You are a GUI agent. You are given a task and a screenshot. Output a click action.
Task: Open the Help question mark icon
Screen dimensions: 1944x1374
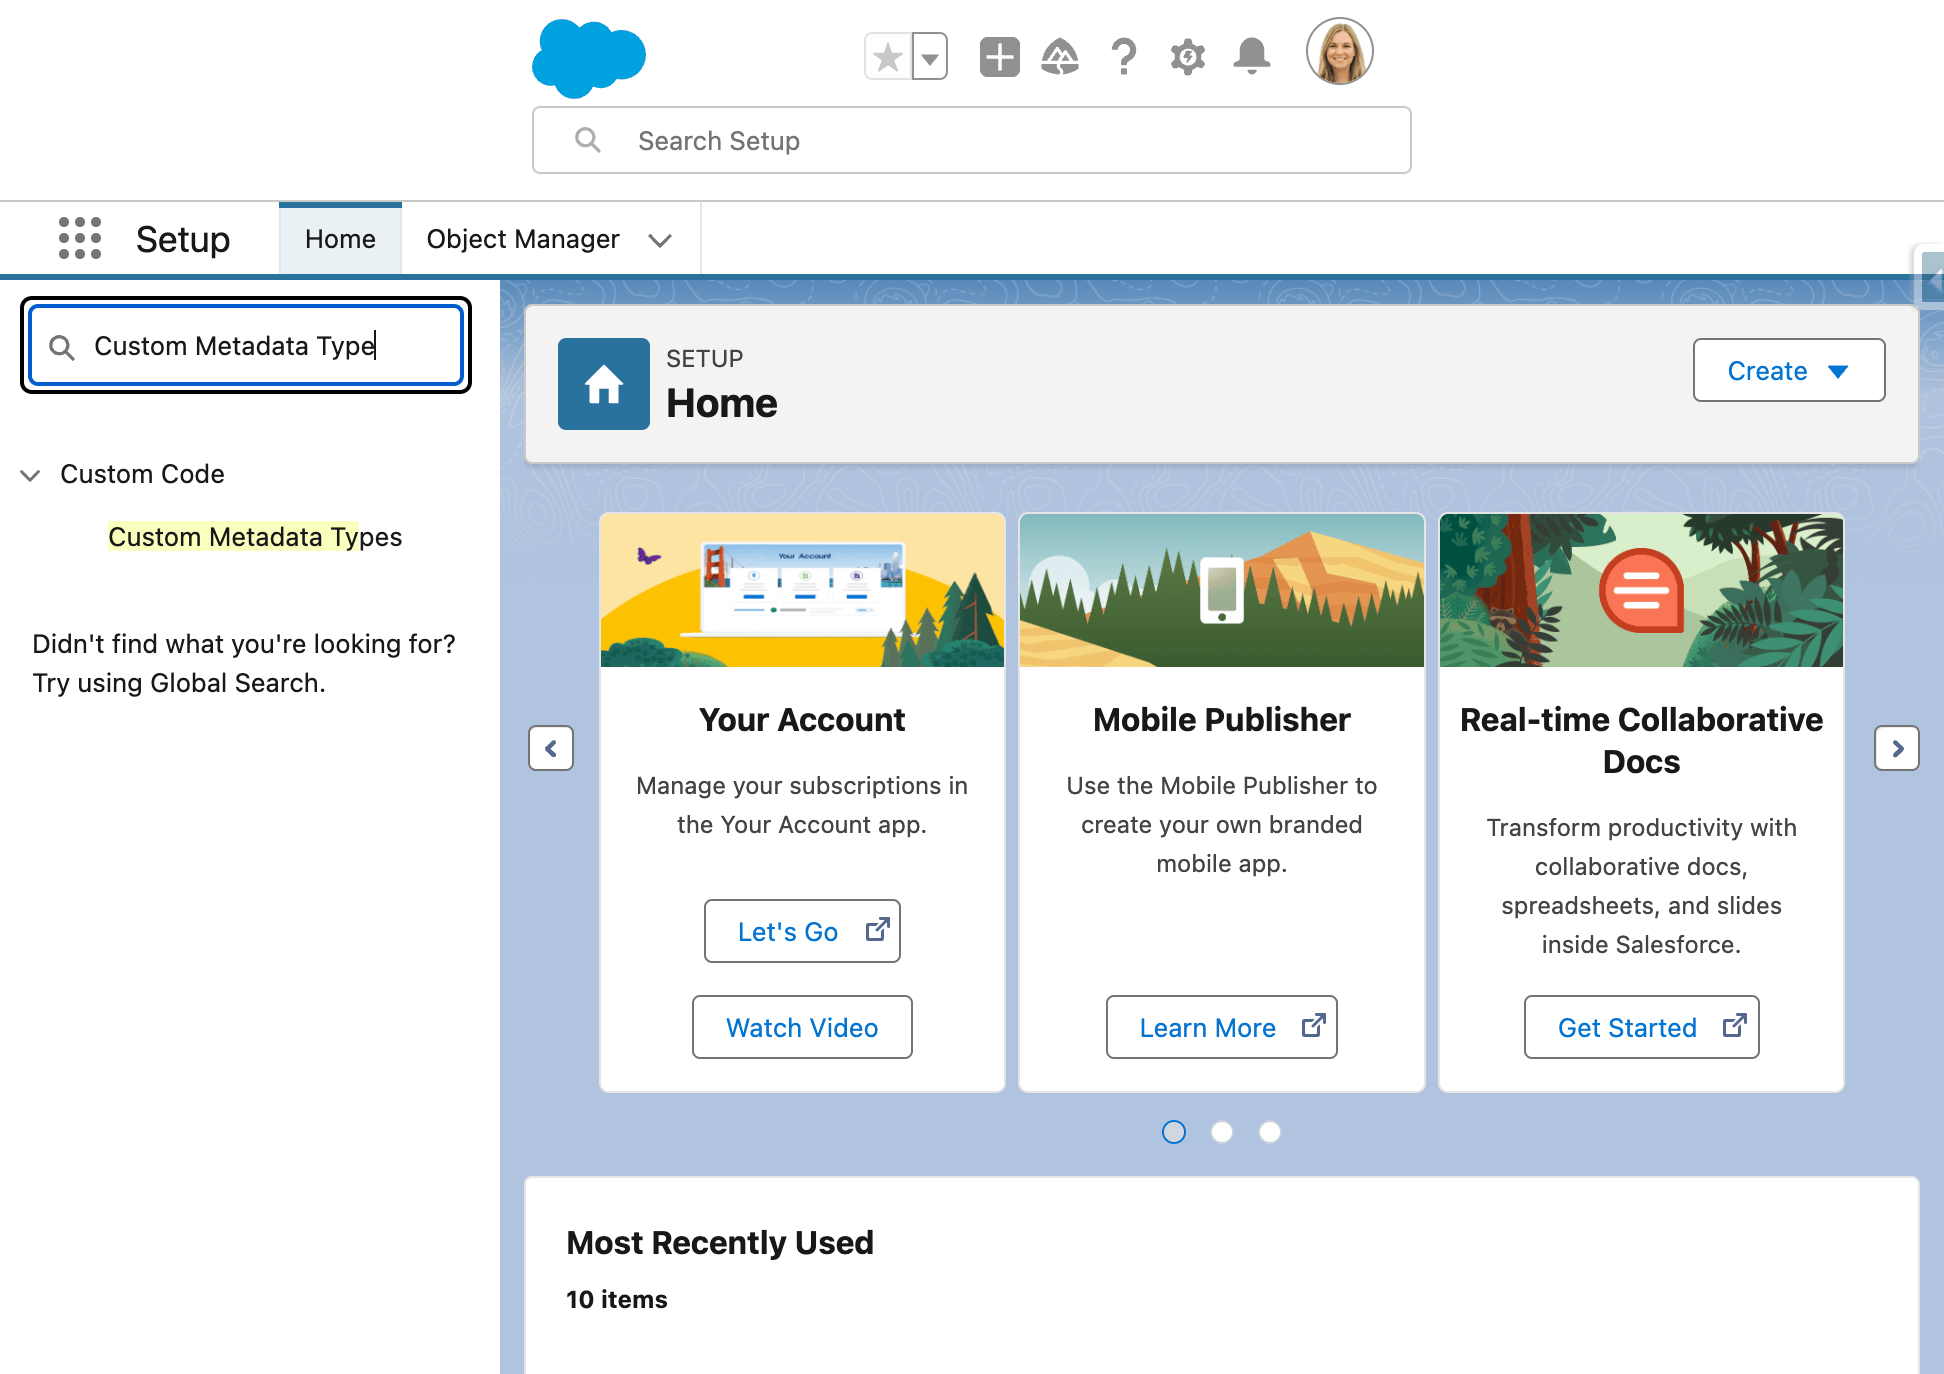coord(1124,57)
